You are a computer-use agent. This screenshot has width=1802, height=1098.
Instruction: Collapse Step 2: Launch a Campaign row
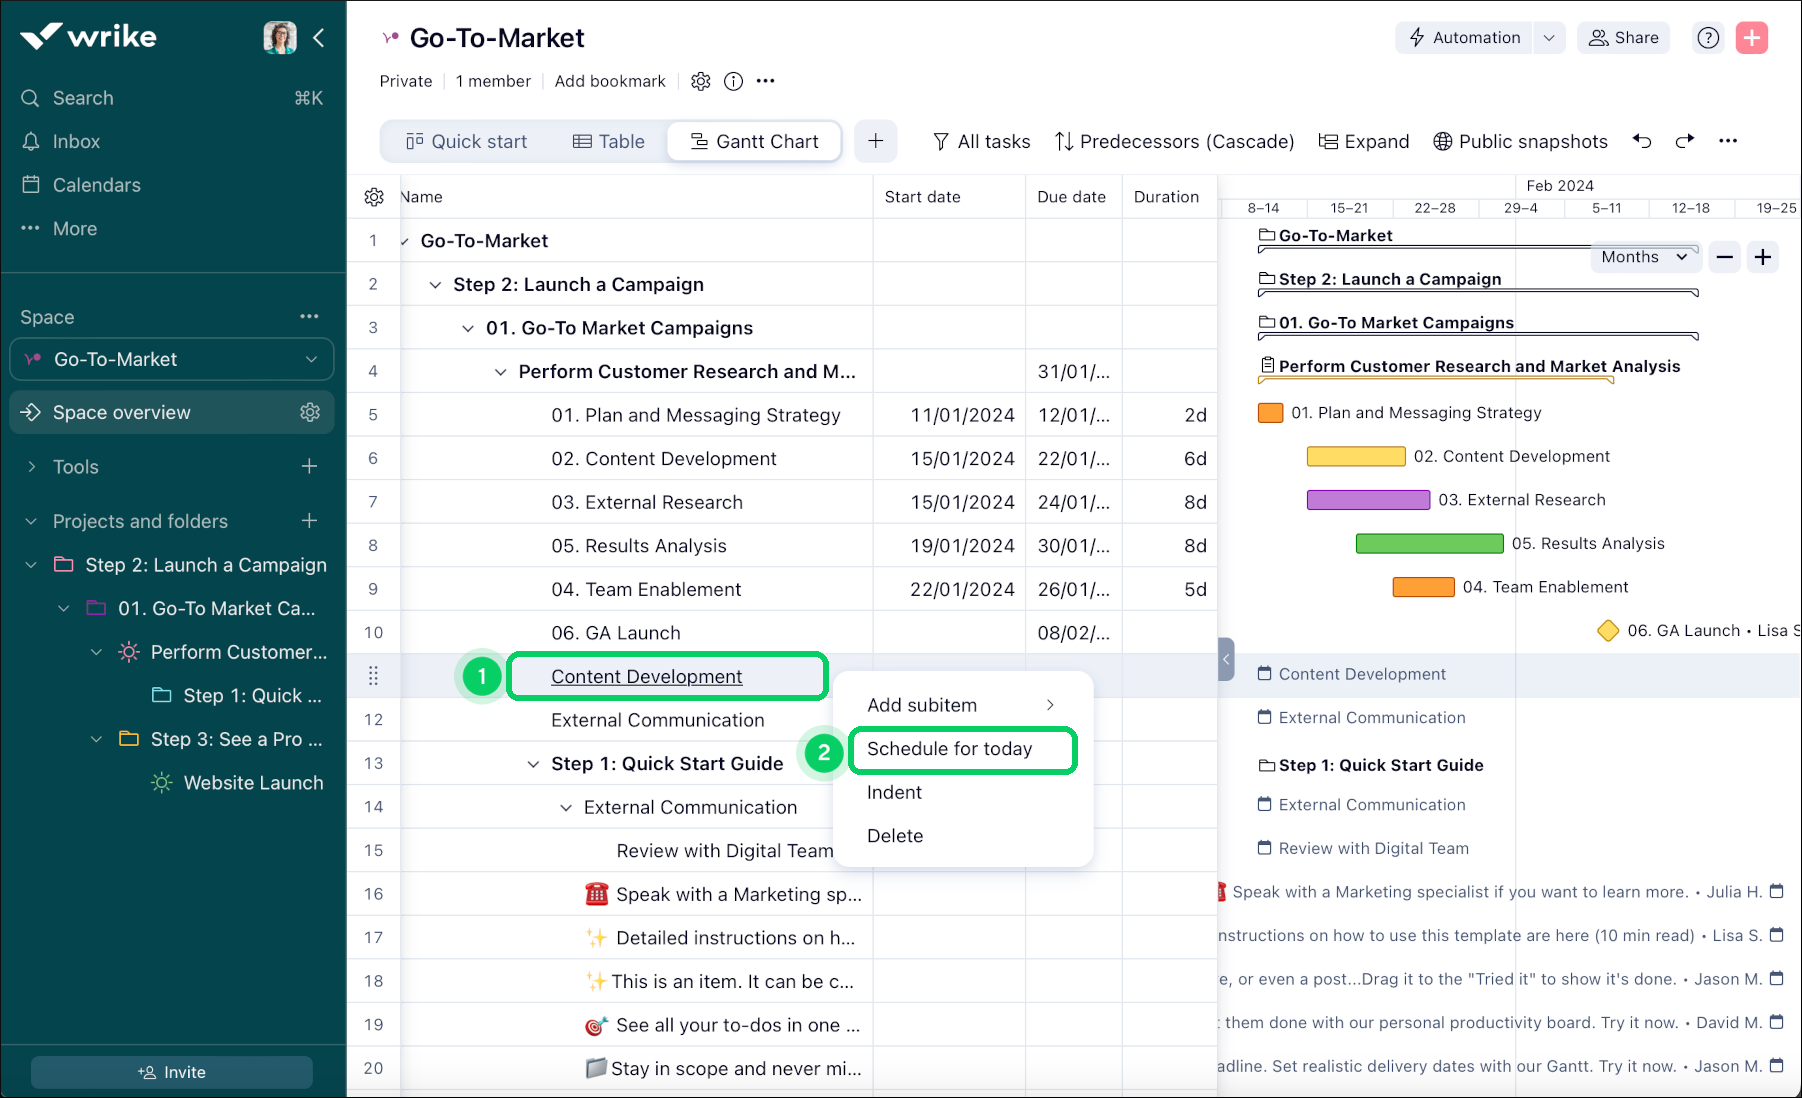coord(435,285)
